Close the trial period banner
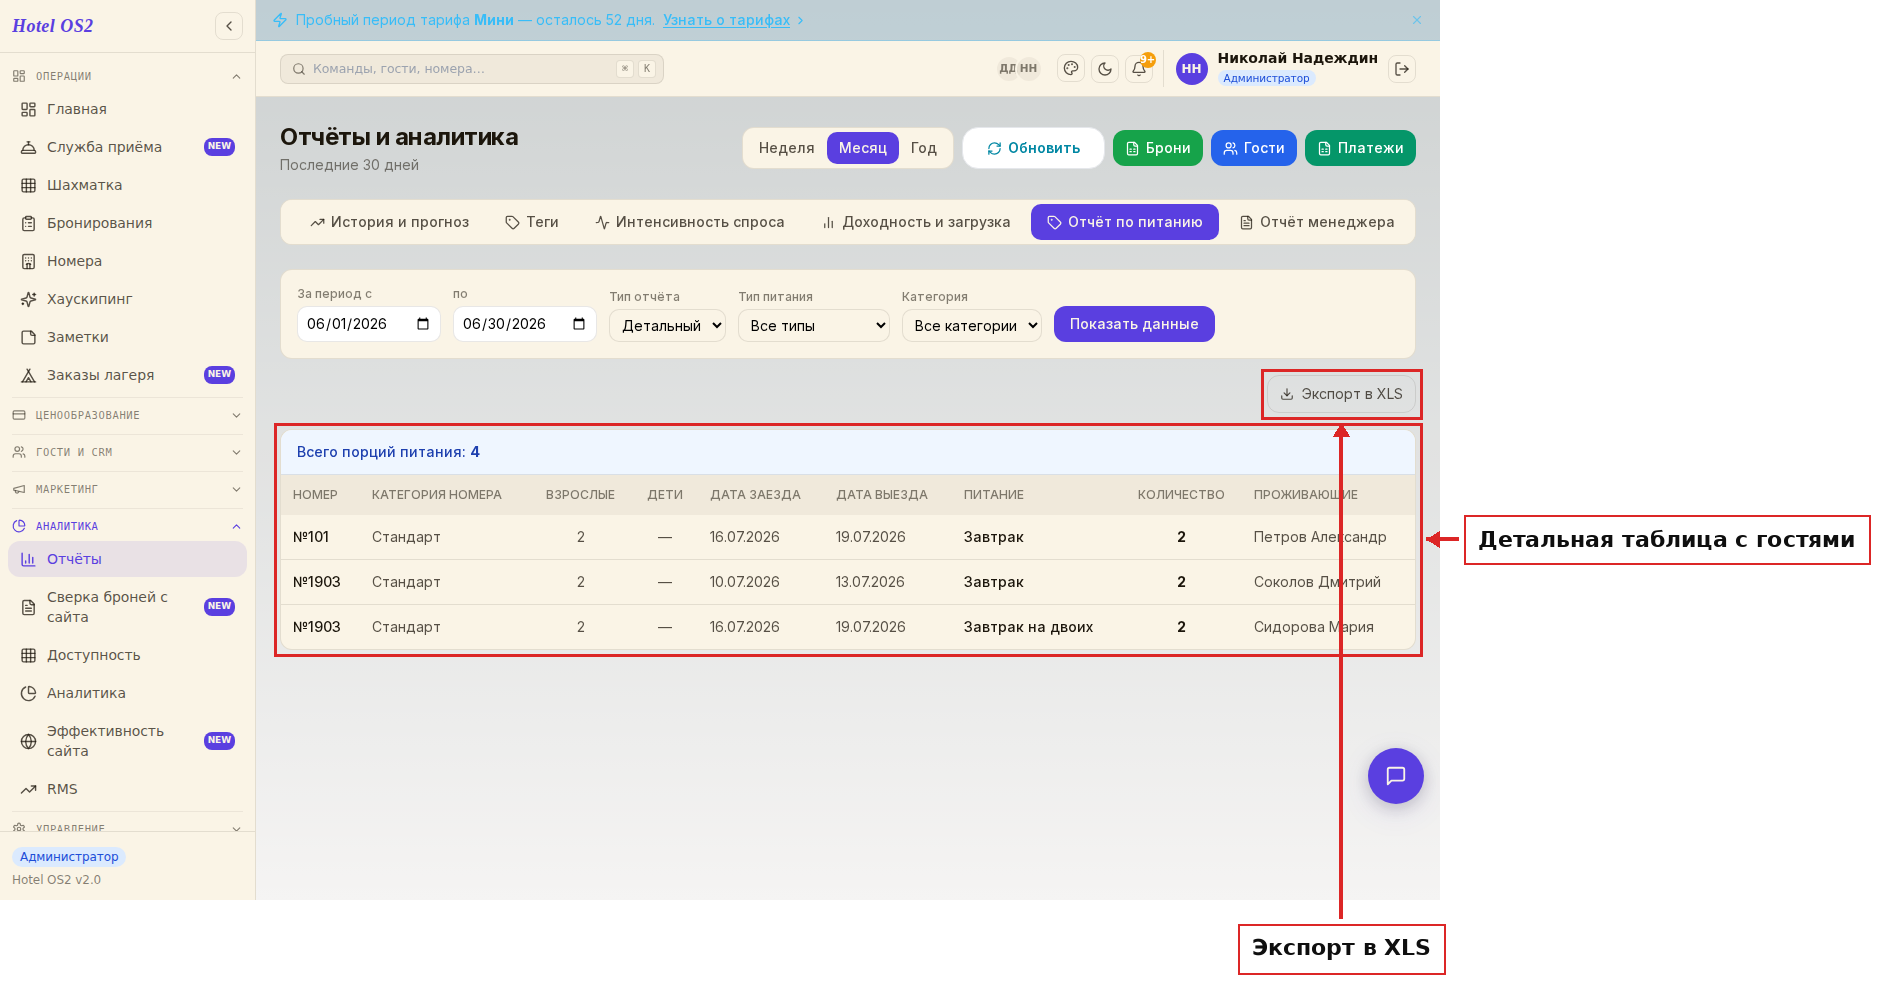This screenshot has width=1894, height=998. 1417,20
